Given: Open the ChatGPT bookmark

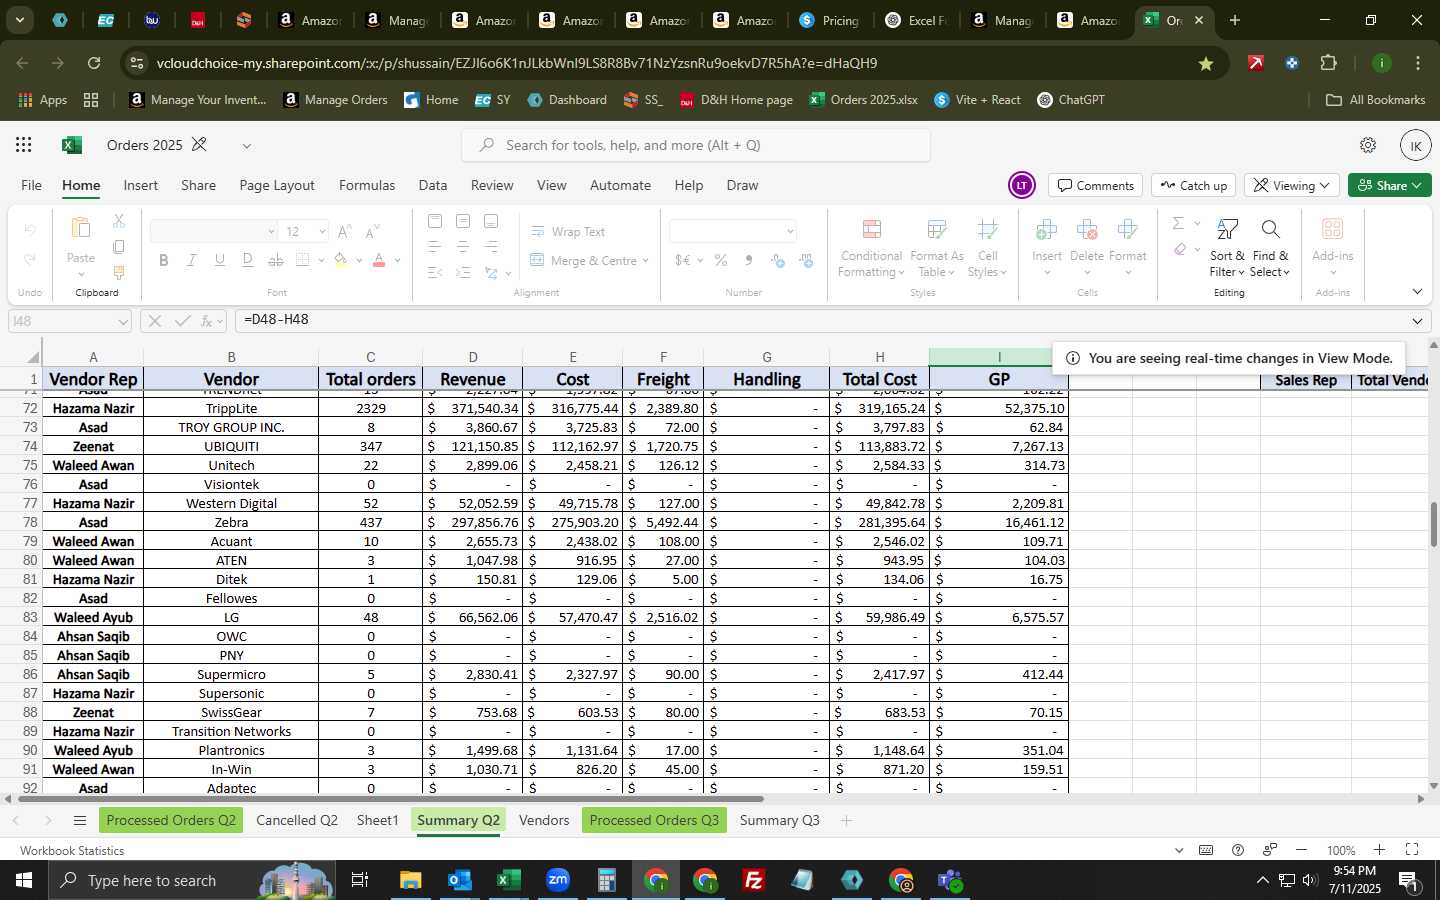Looking at the screenshot, I should [x=1071, y=100].
